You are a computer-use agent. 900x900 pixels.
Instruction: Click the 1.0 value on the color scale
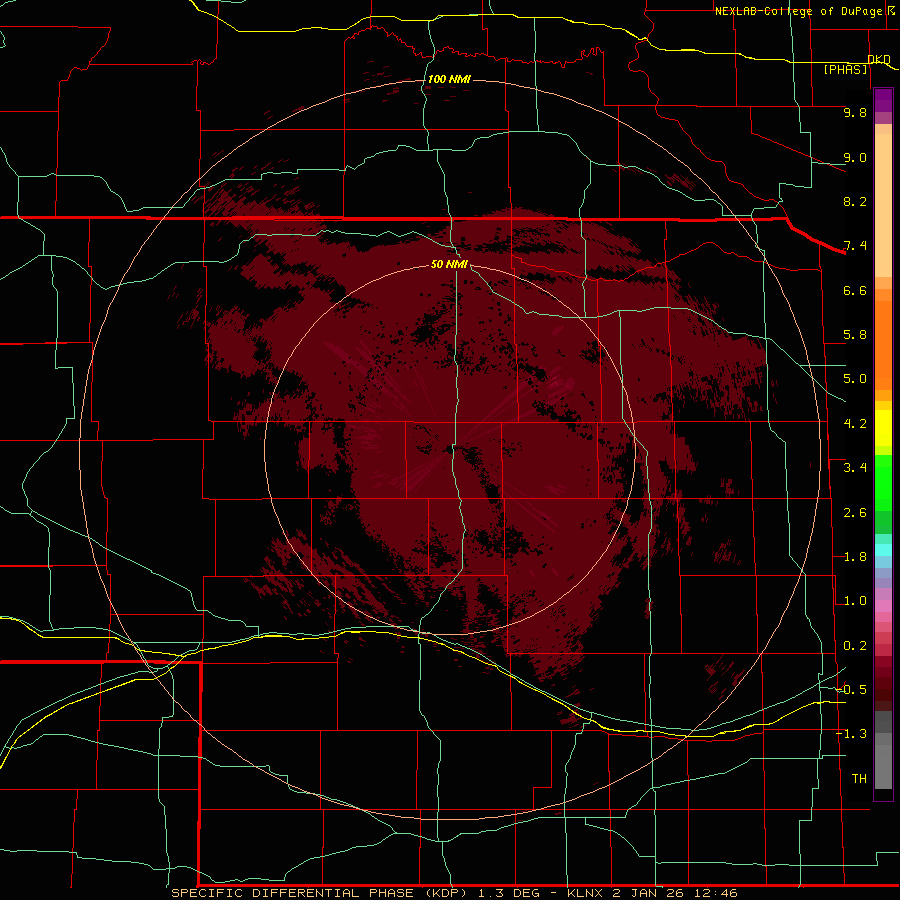[855, 601]
